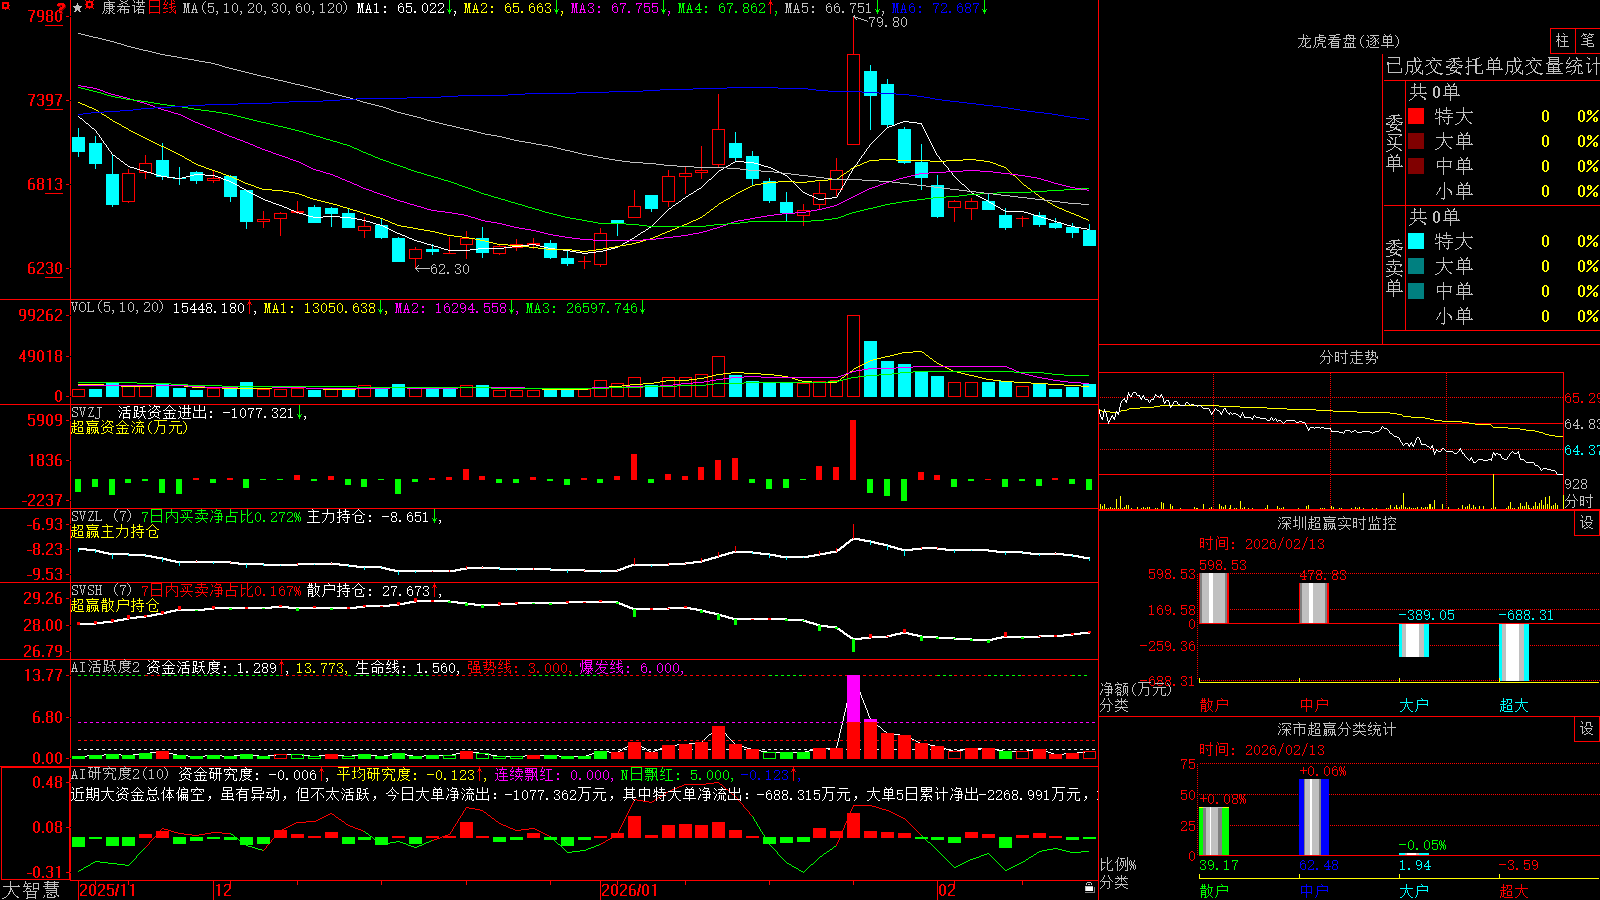Open 设 settings of 深市超赢分类统计 panel
The height and width of the screenshot is (900, 1600).
(1587, 729)
